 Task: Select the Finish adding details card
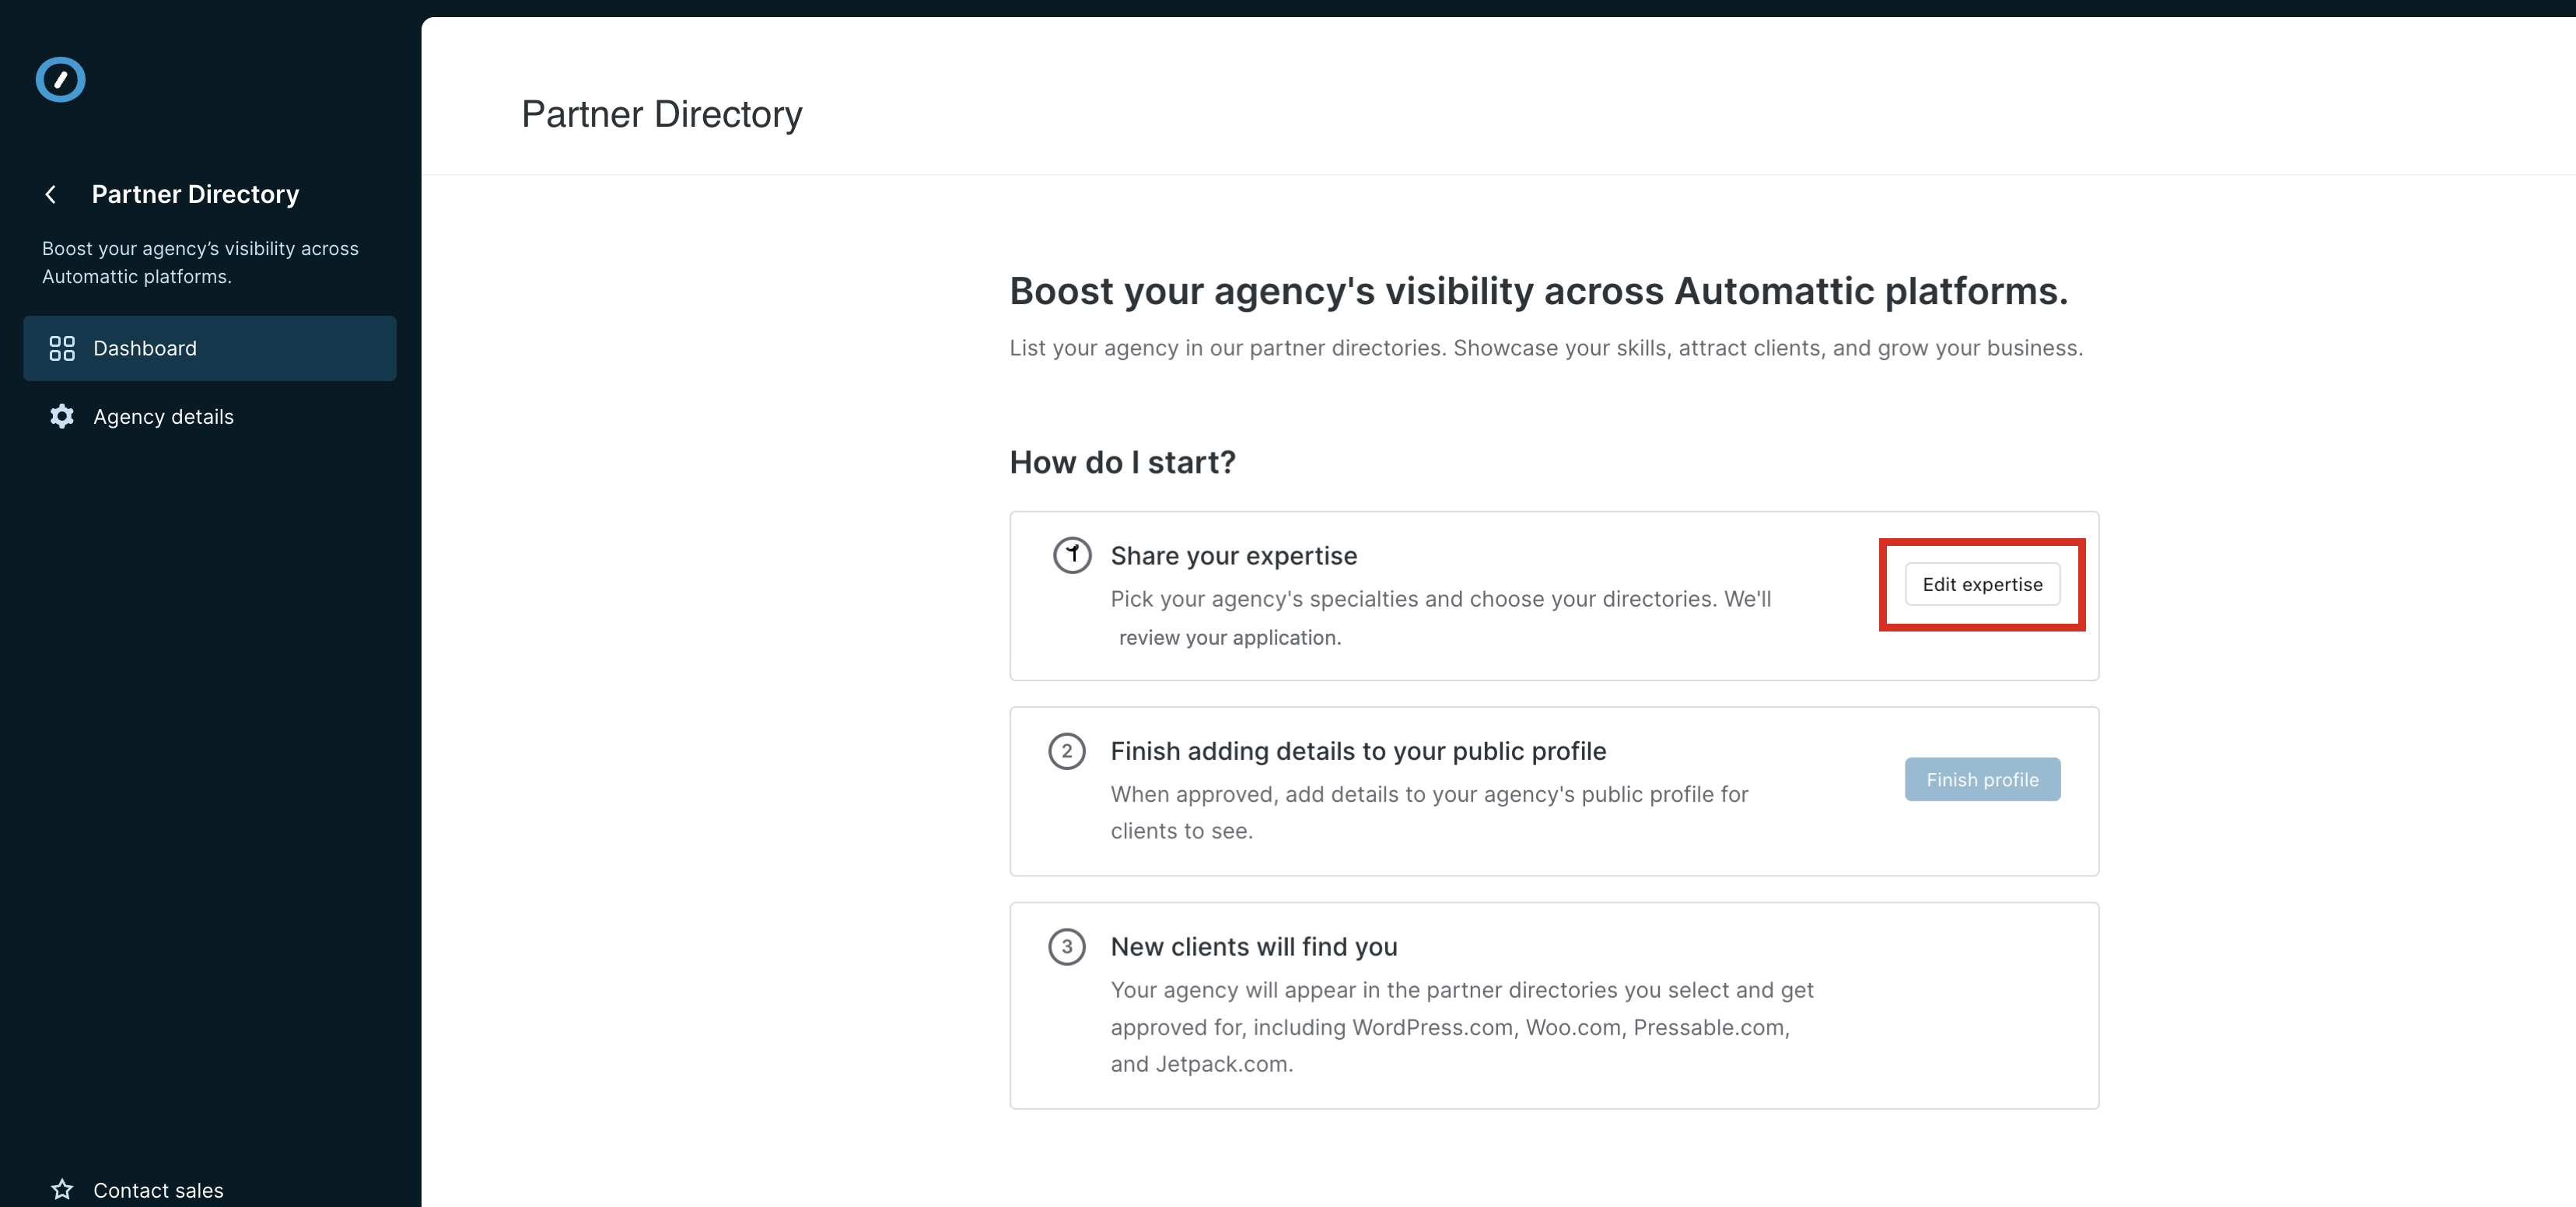pyautogui.click(x=1553, y=790)
